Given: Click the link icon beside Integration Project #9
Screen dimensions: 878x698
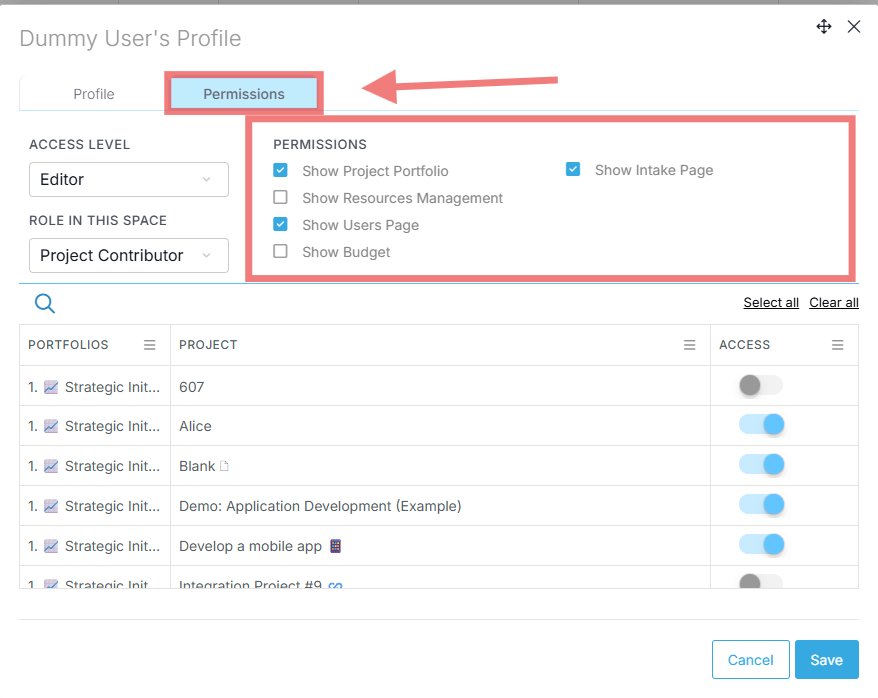Looking at the screenshot, I should [x=336, y=585].
